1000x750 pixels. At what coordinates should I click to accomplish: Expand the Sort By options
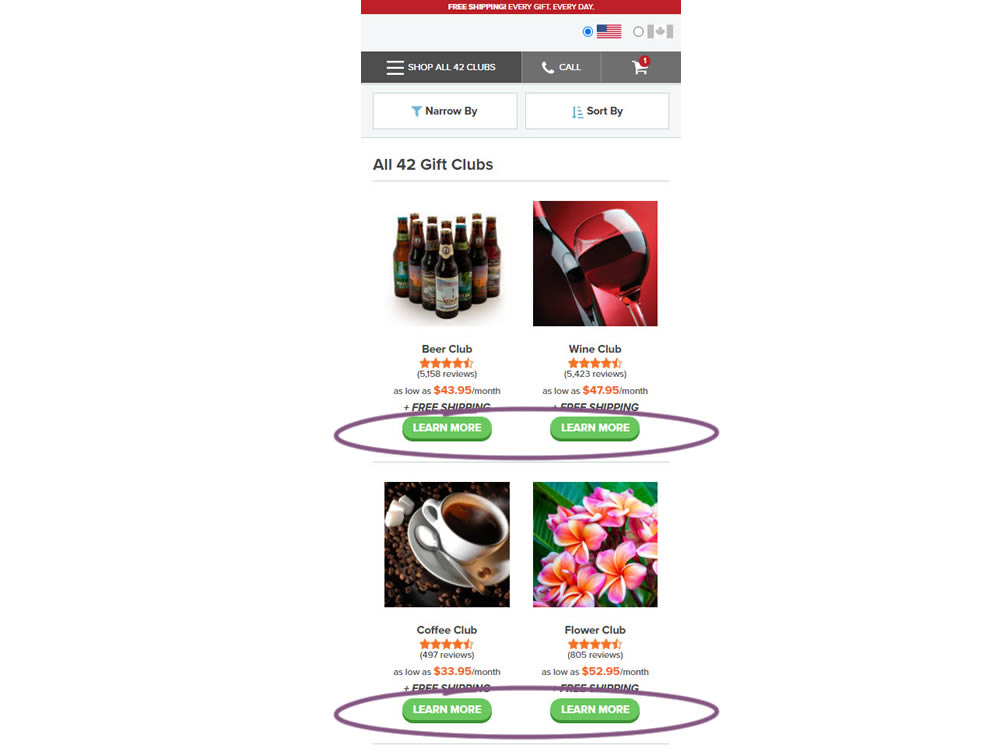tap(597, 111)
